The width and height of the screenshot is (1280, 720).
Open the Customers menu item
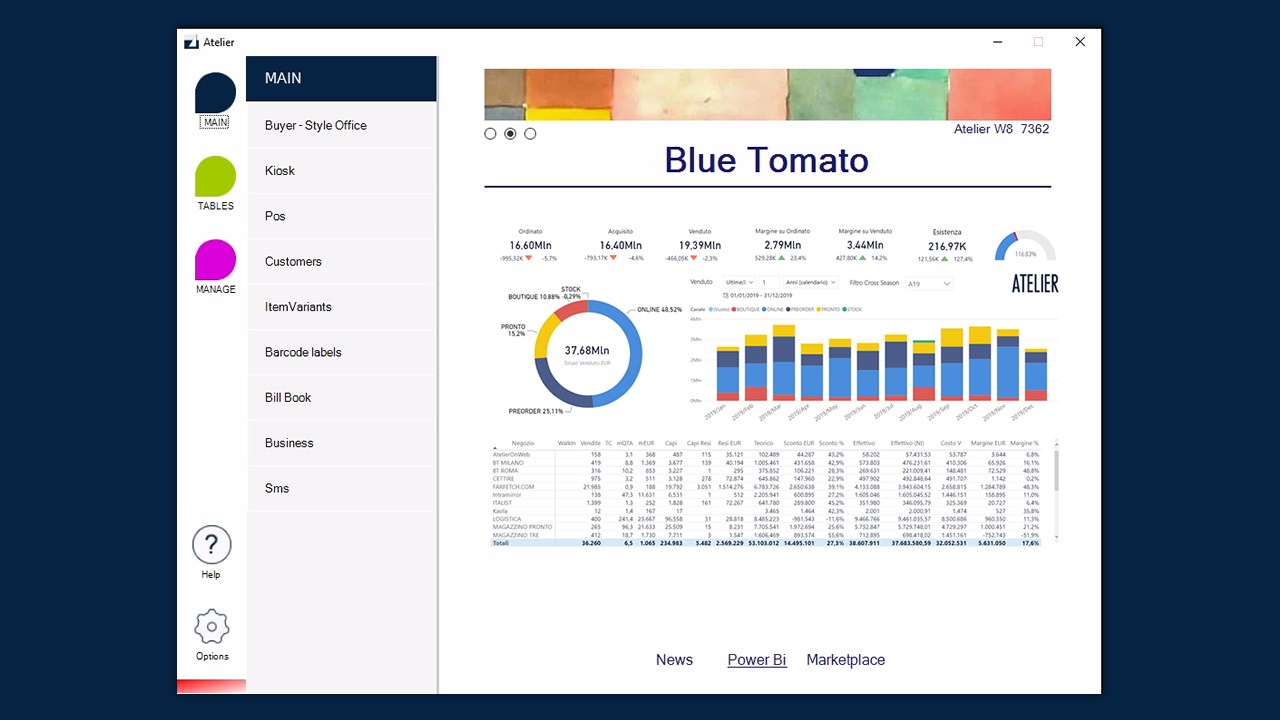click(341, 261)
